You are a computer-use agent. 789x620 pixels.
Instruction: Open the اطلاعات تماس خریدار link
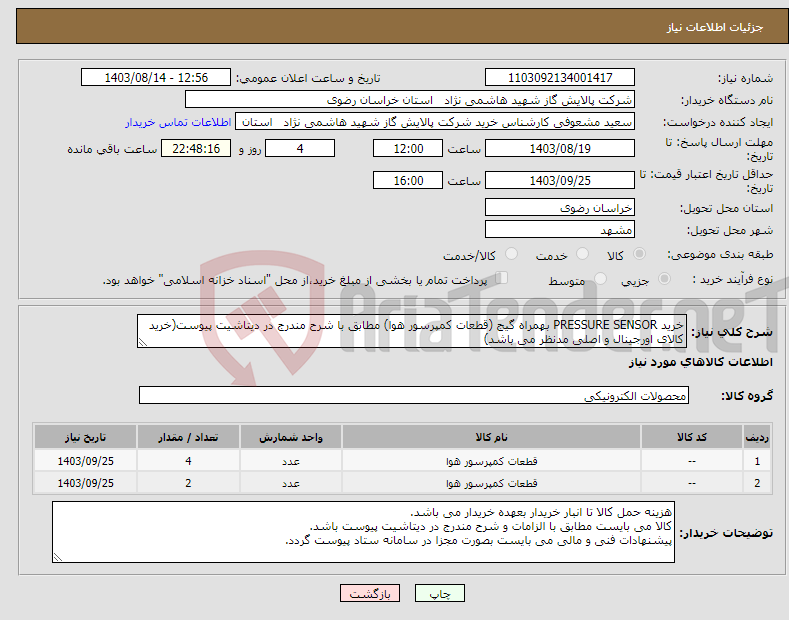[x=178, y=122]
